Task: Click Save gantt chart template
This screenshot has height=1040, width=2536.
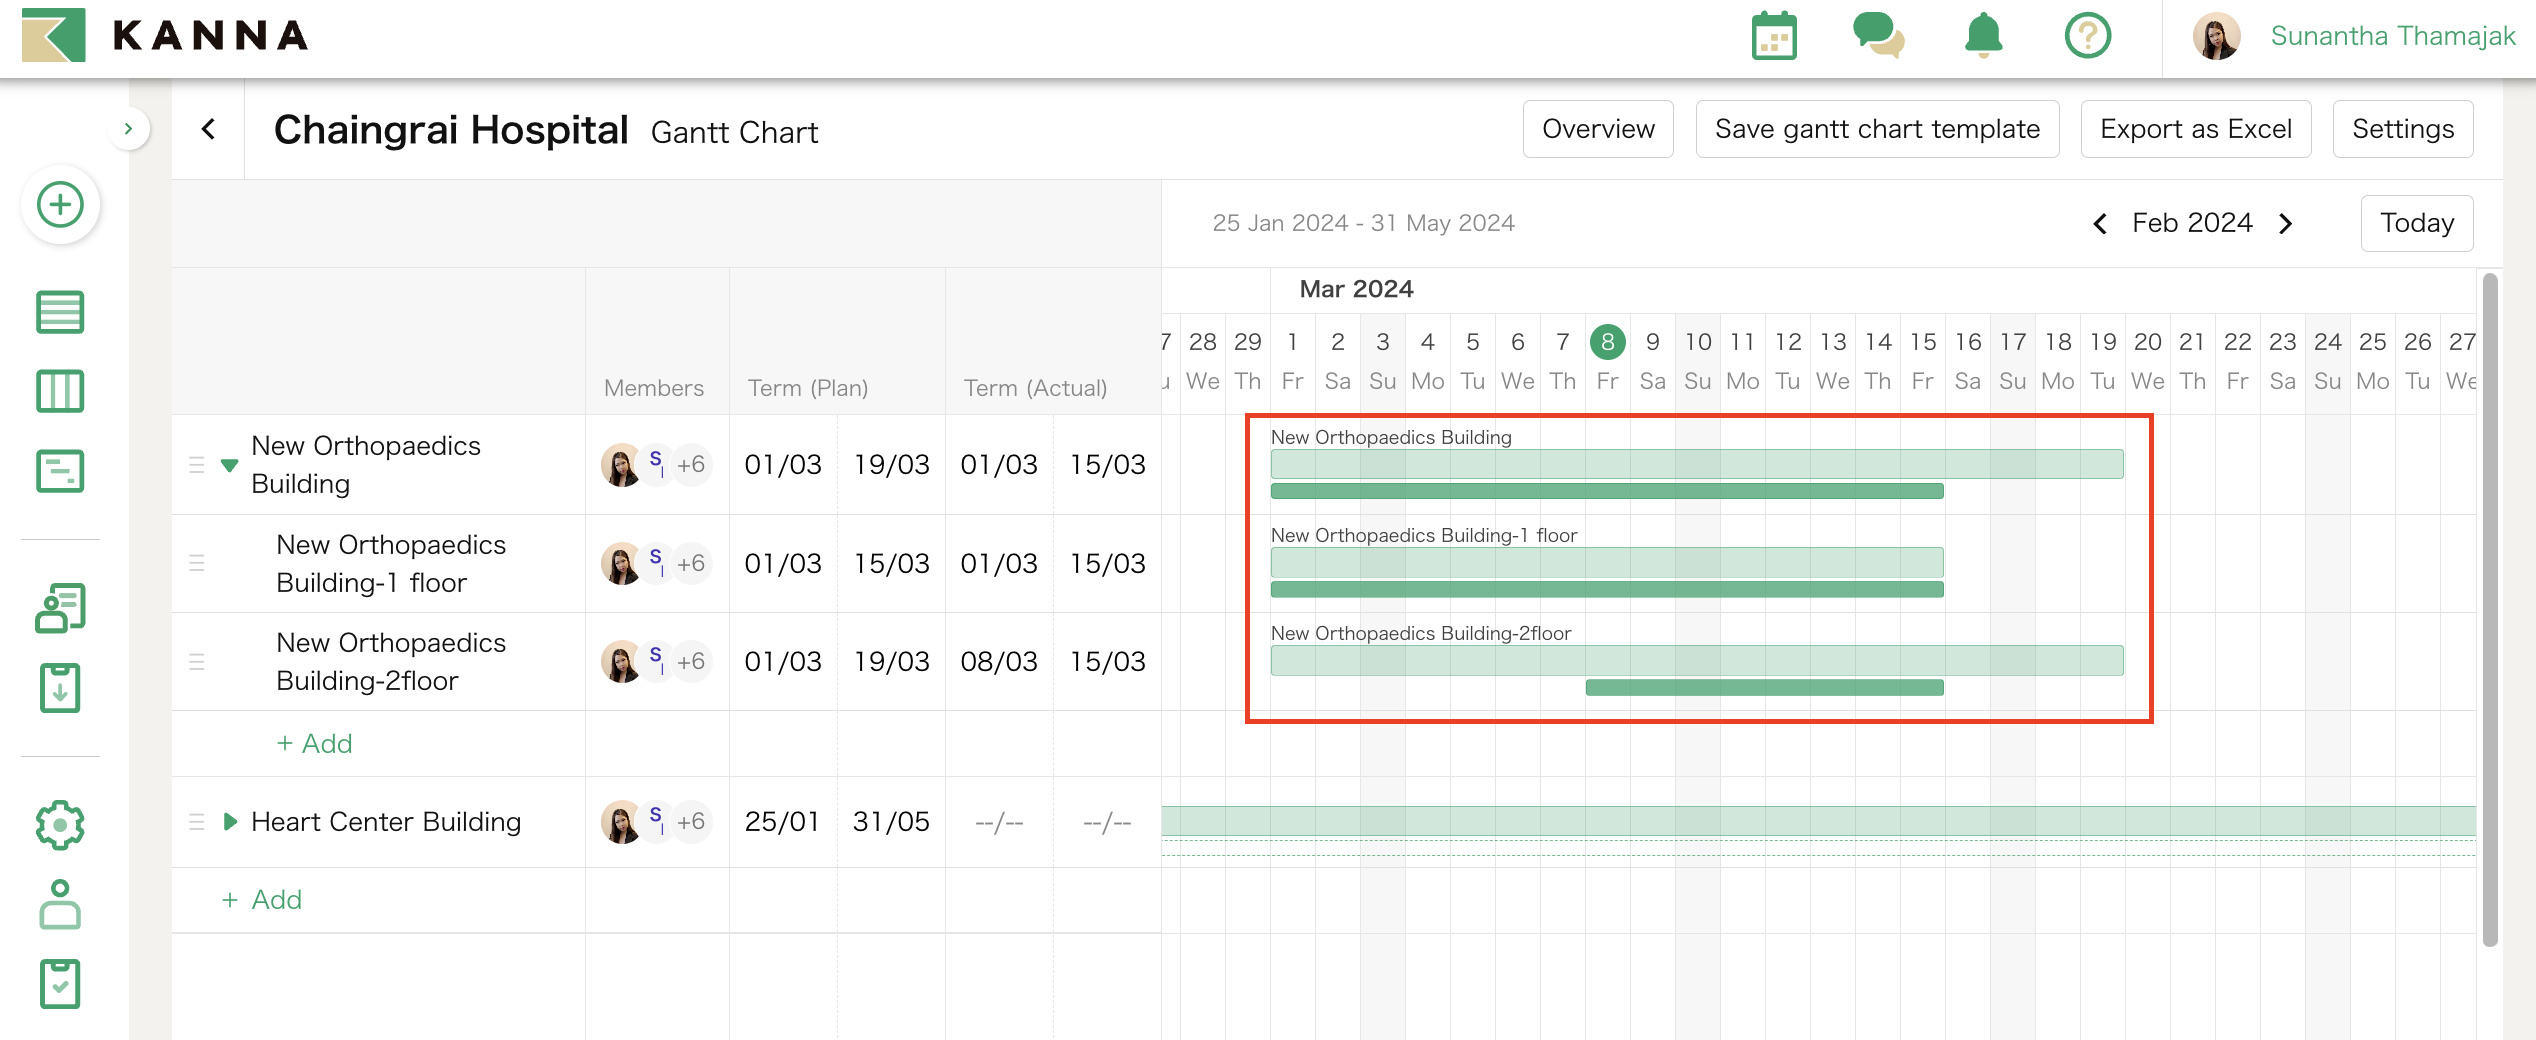Action: coord(1877,128)
